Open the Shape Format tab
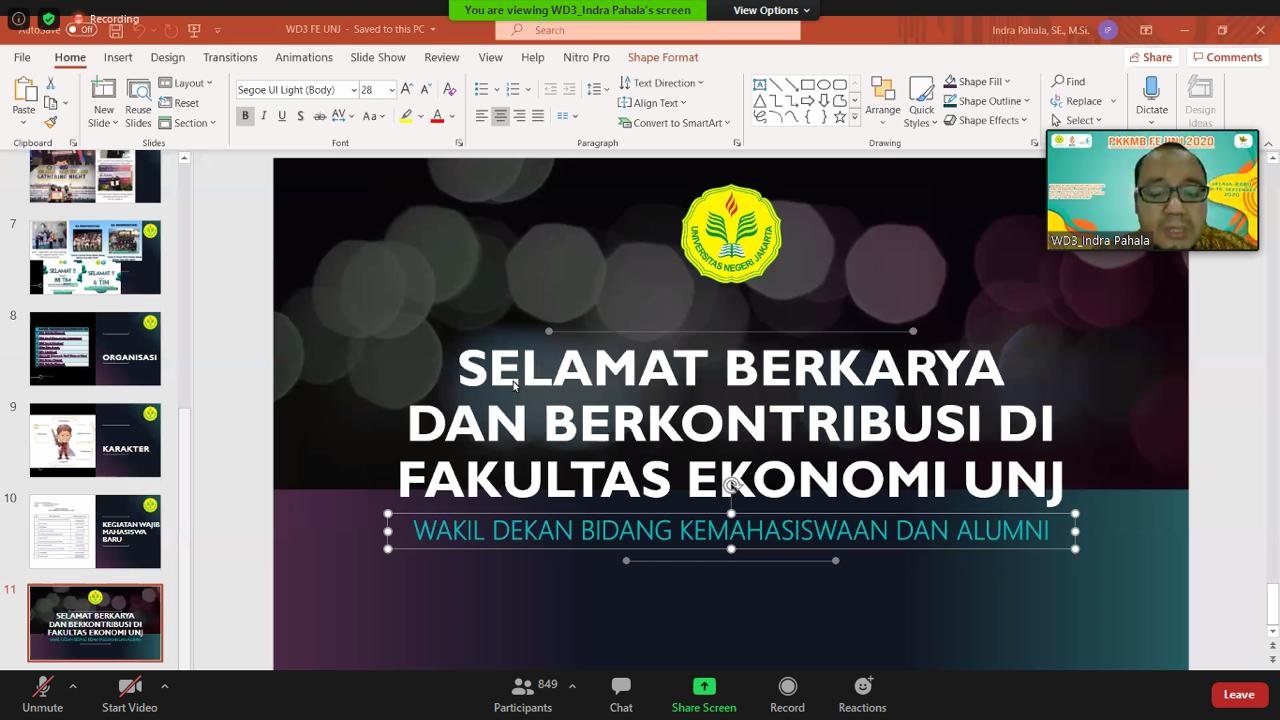Image resolution: width=1280 pixels, height=720 pixels. [x=663, y=58]
